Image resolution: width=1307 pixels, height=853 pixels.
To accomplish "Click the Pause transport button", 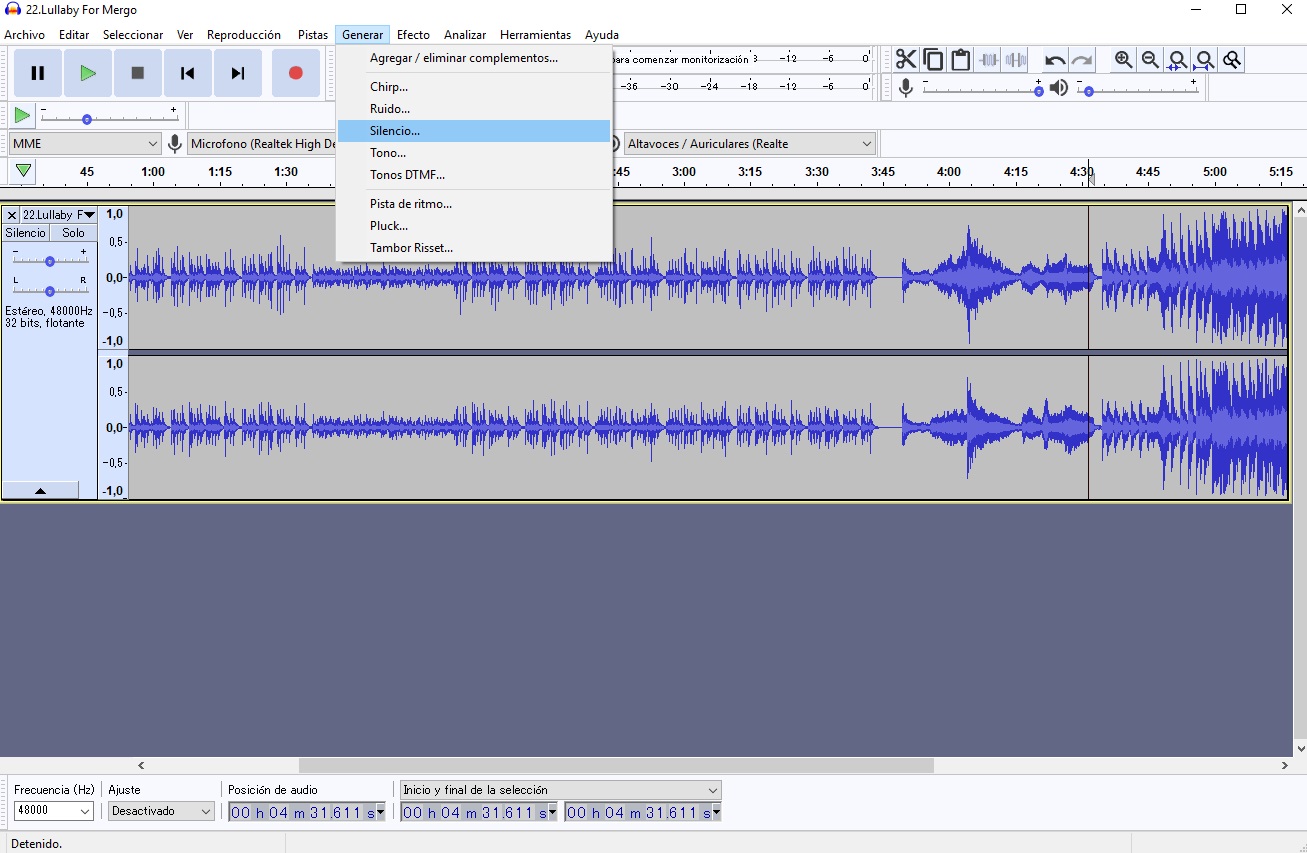I will pyautogui.click(x=38, y=73).
